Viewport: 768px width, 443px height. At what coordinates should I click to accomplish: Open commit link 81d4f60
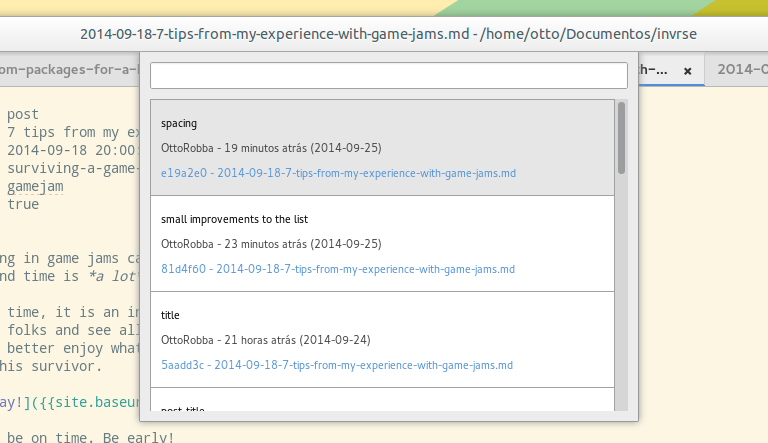click(337, 269)
